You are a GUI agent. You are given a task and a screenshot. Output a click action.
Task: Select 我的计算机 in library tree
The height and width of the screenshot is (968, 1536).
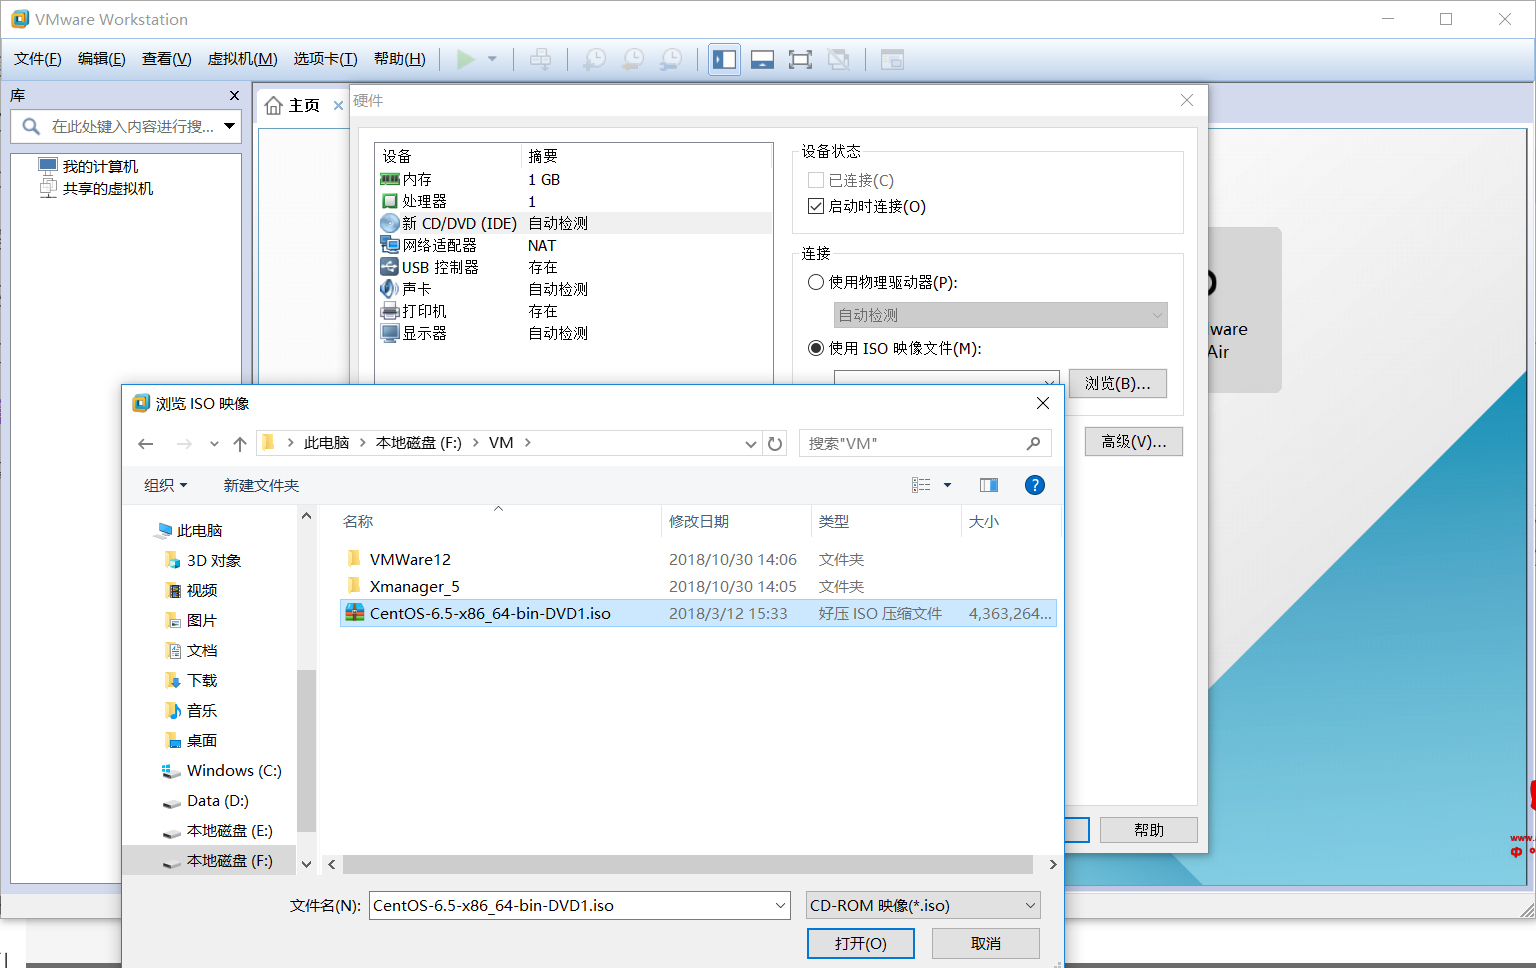coord(100,166)
